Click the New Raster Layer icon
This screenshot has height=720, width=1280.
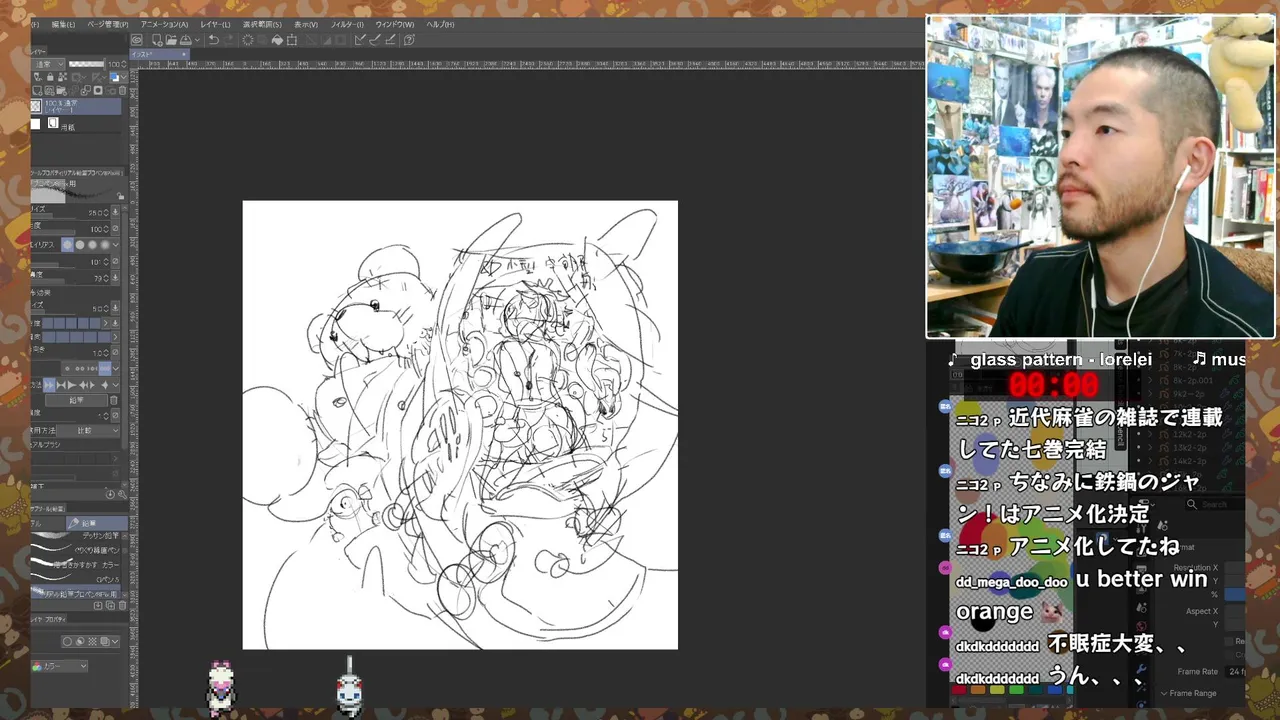point(36,90)
